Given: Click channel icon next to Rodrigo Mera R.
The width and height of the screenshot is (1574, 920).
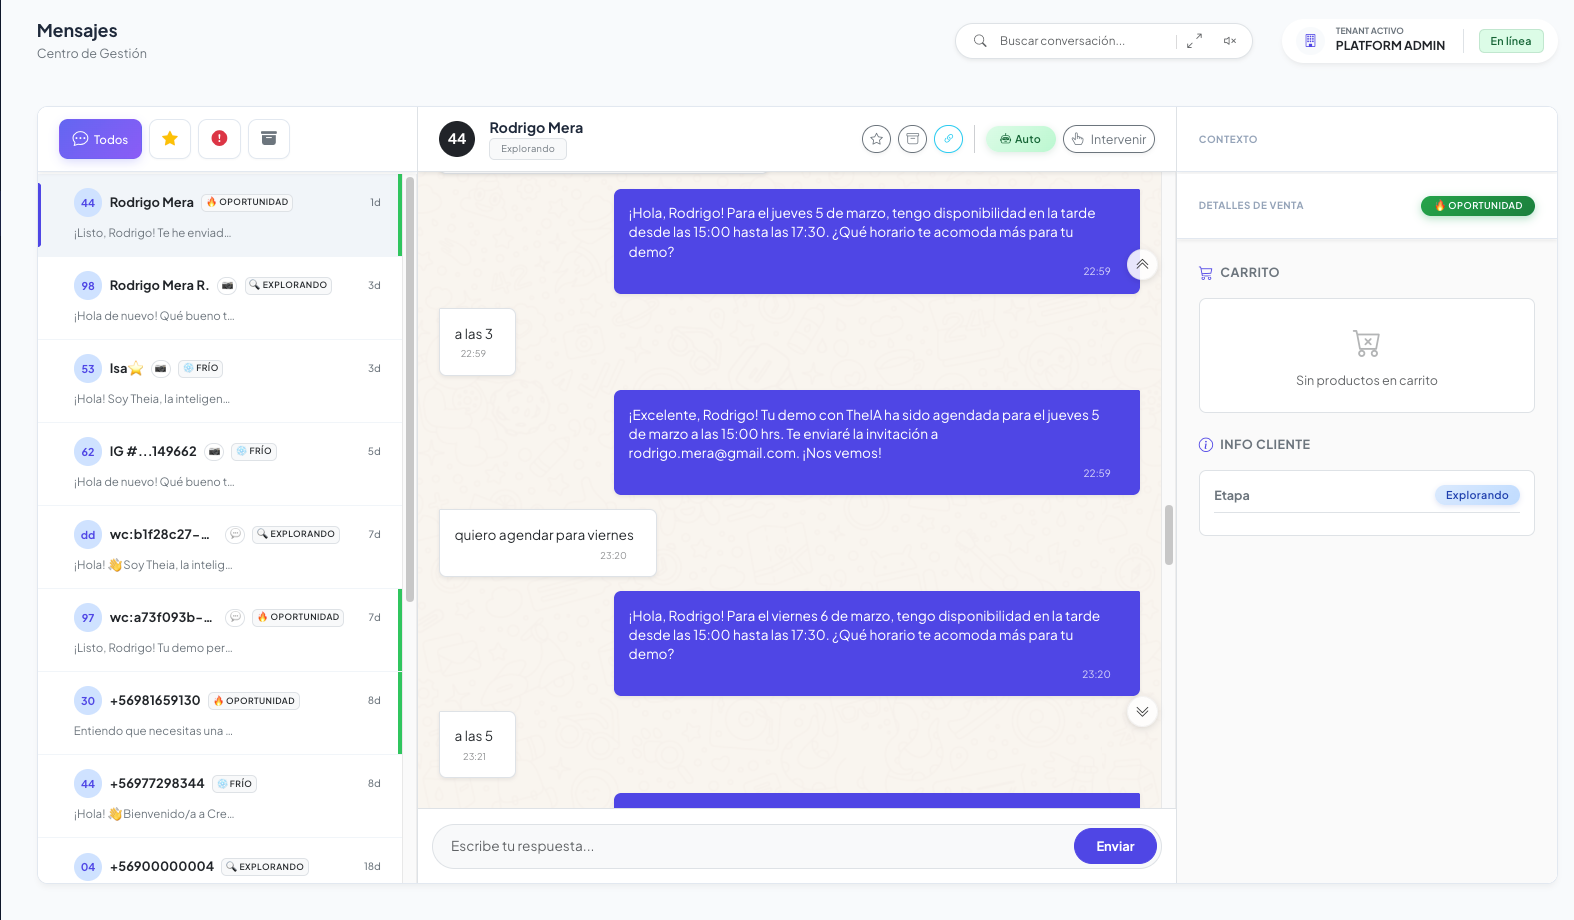Looking at the screenshot, I should pyautogui.click(x=227, y=286).
